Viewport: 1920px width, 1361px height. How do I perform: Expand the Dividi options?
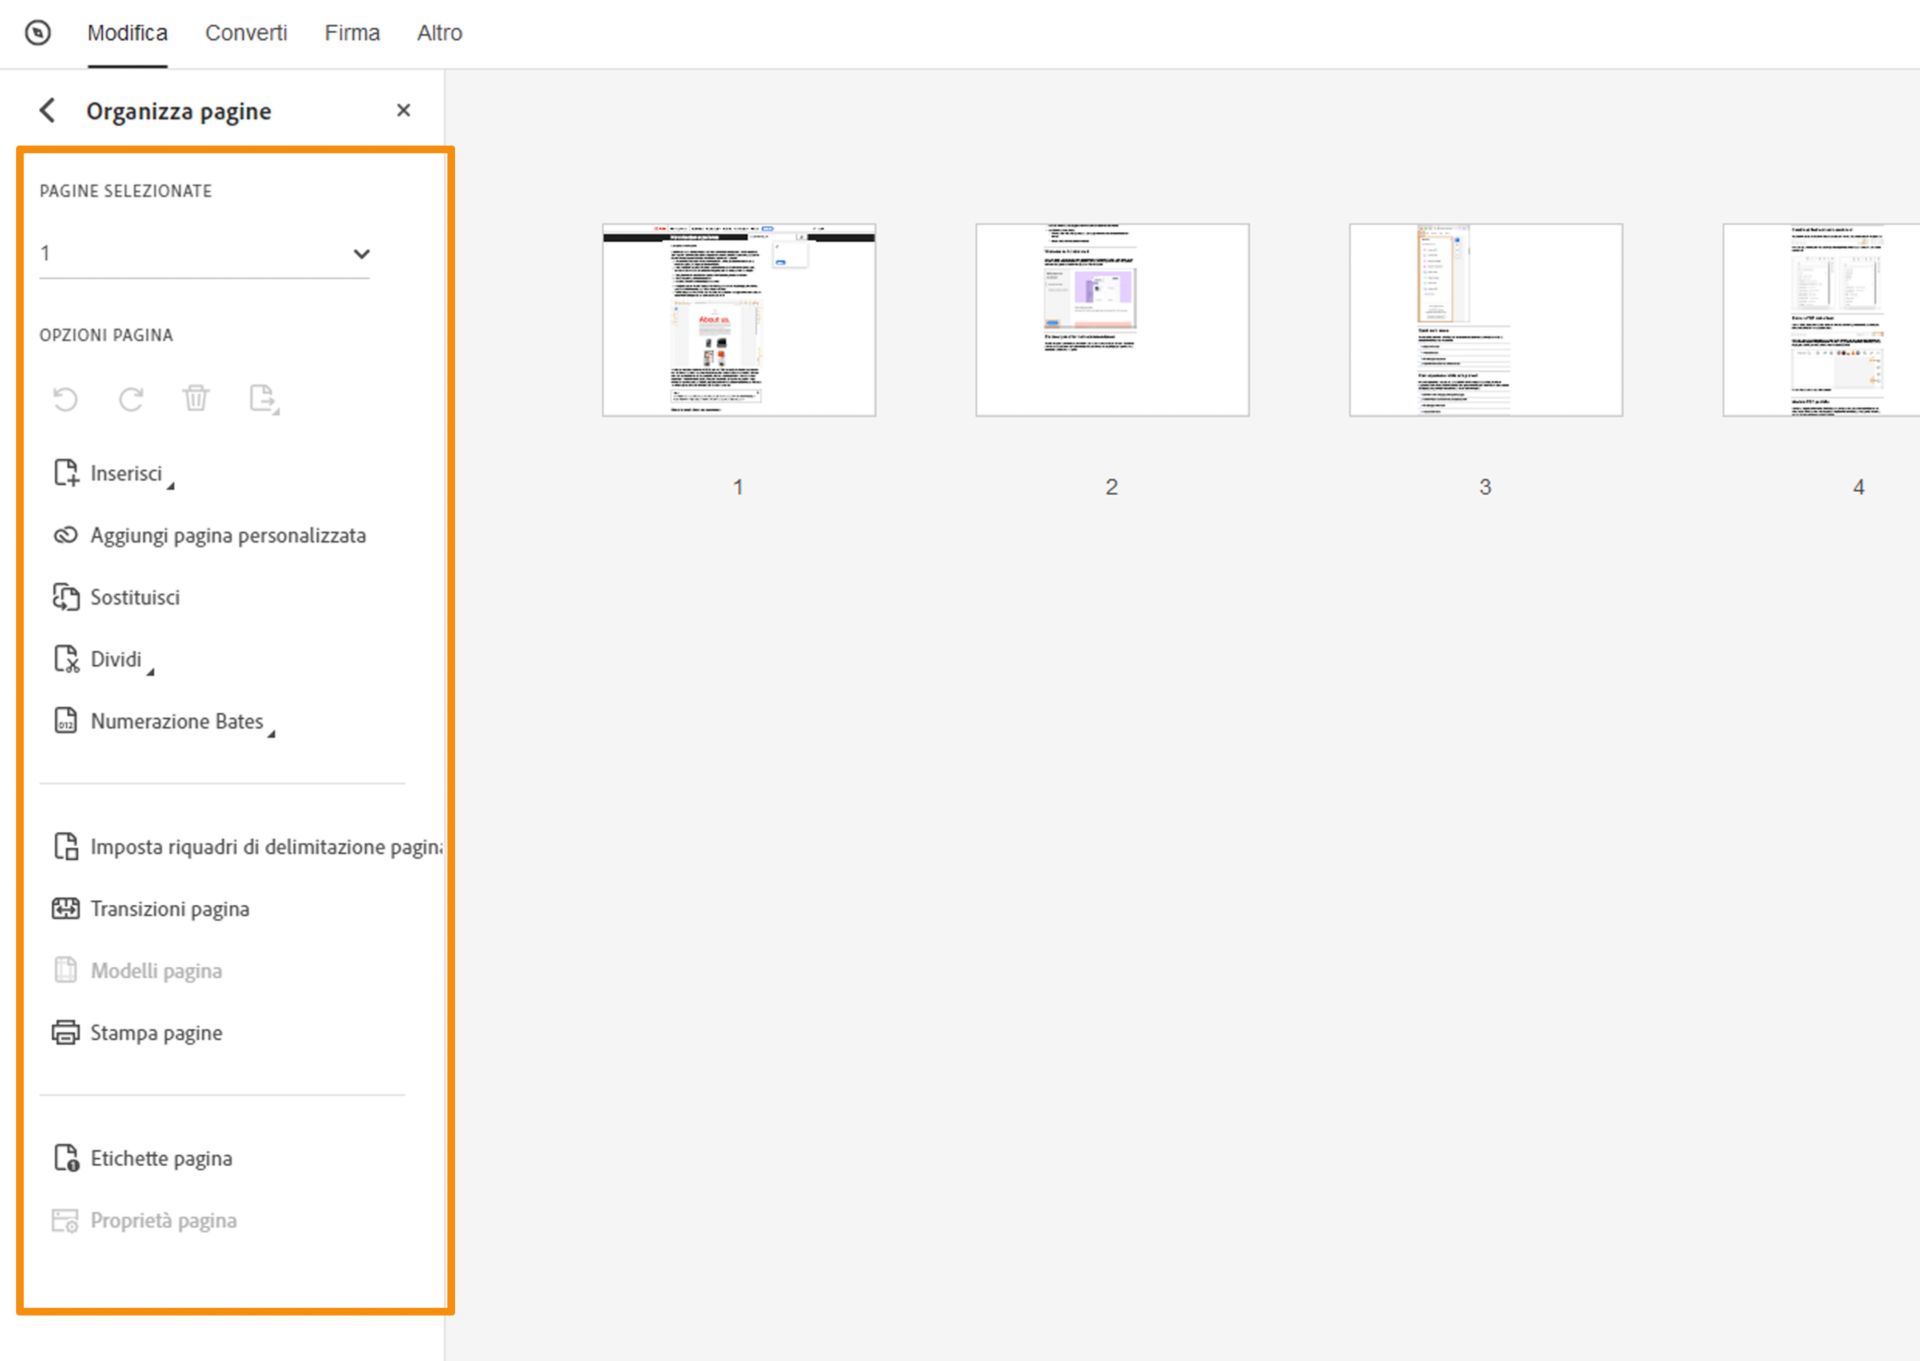click(x=115, y=659)
